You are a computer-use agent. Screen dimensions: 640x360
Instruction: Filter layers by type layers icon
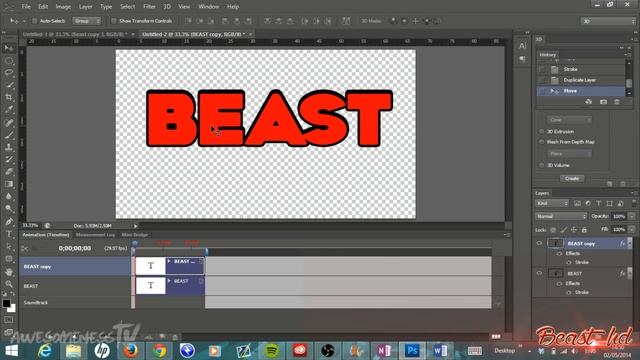599,203
